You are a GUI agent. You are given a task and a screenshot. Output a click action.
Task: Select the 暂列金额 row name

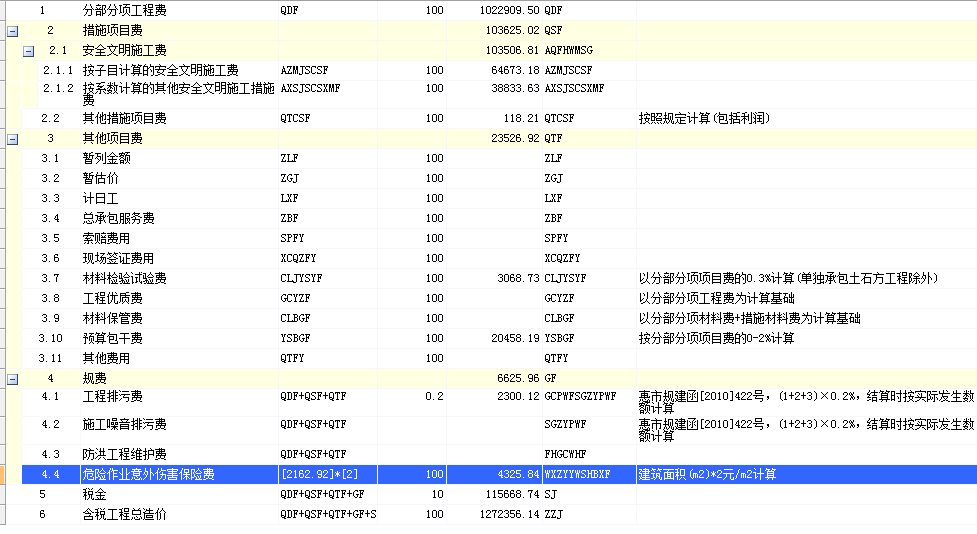(107, 158)
